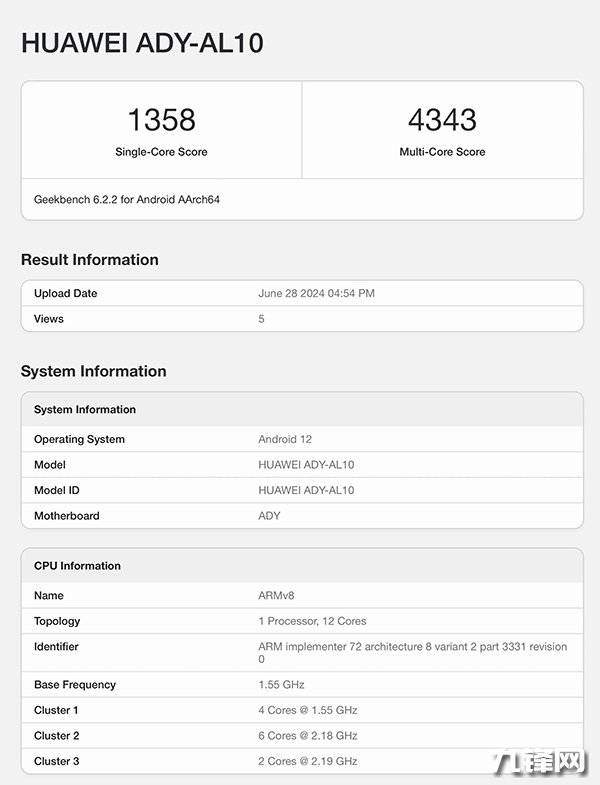This screenshot has height=785, width=600.
Task: Click the System Information section heading
Action: [93, 371]
